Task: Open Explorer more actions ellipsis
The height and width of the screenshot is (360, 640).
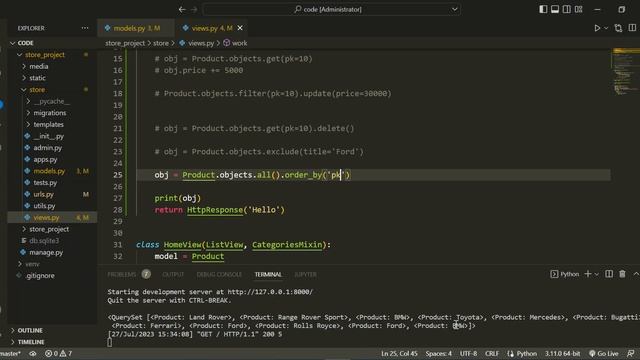Action: click(85, 28)
